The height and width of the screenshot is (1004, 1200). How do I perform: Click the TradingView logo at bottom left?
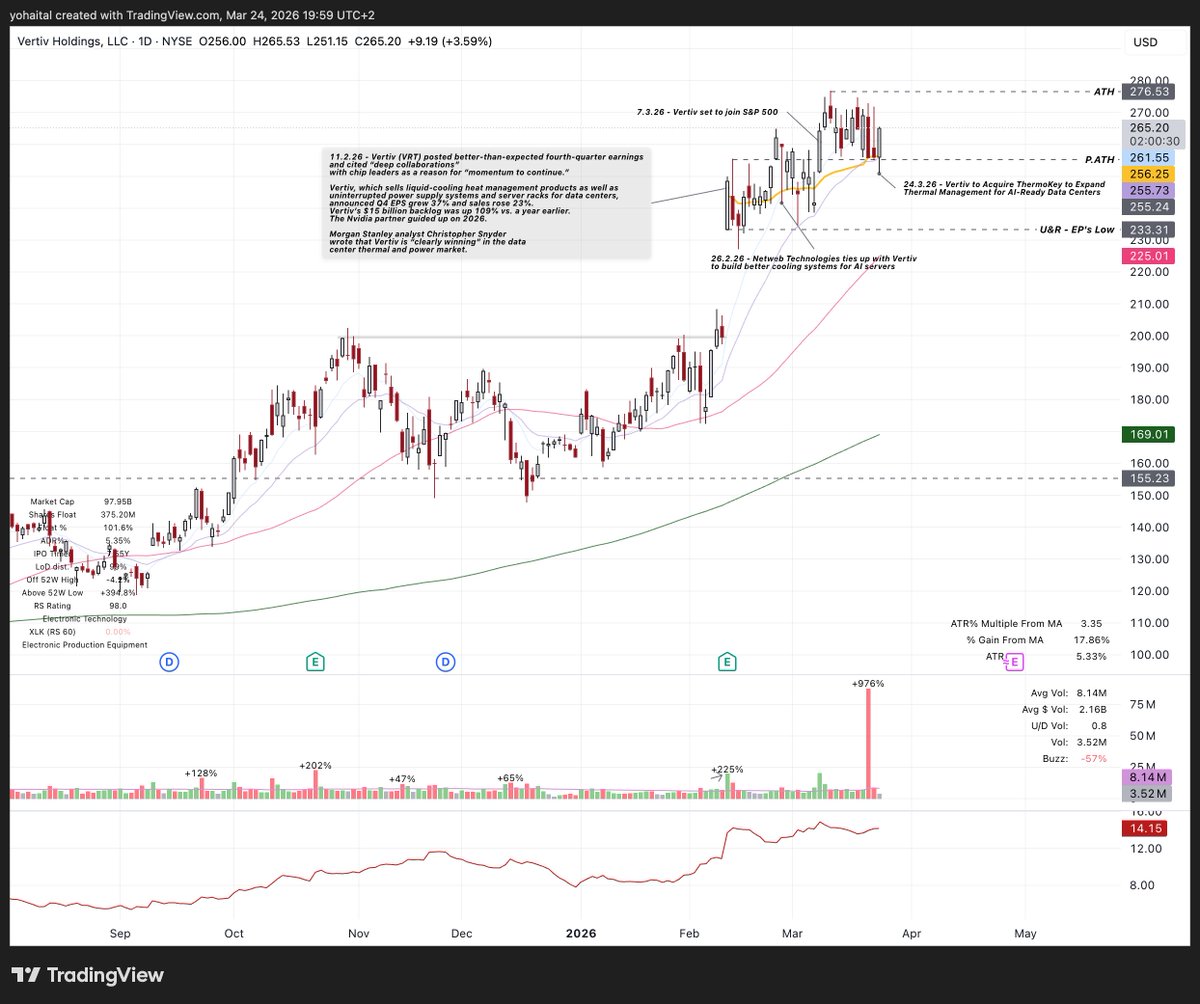point(87,975)
